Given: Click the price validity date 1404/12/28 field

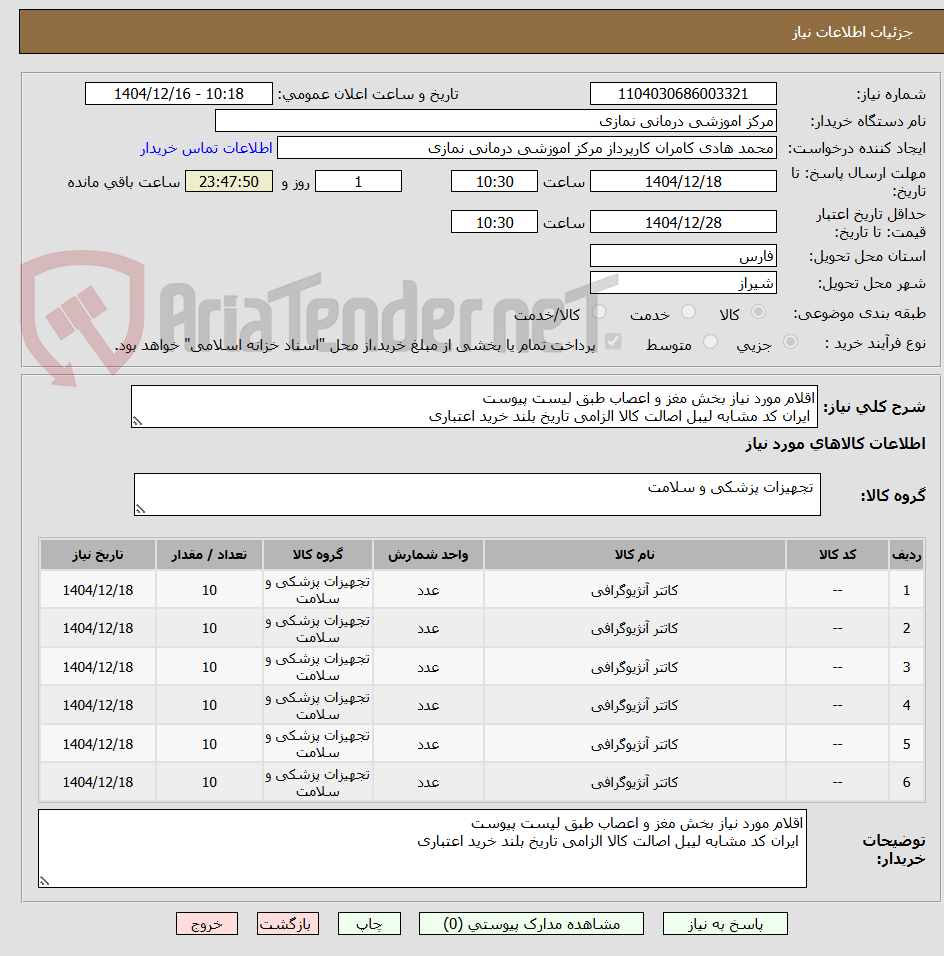Looking at the screenshot, I should 683,222.
